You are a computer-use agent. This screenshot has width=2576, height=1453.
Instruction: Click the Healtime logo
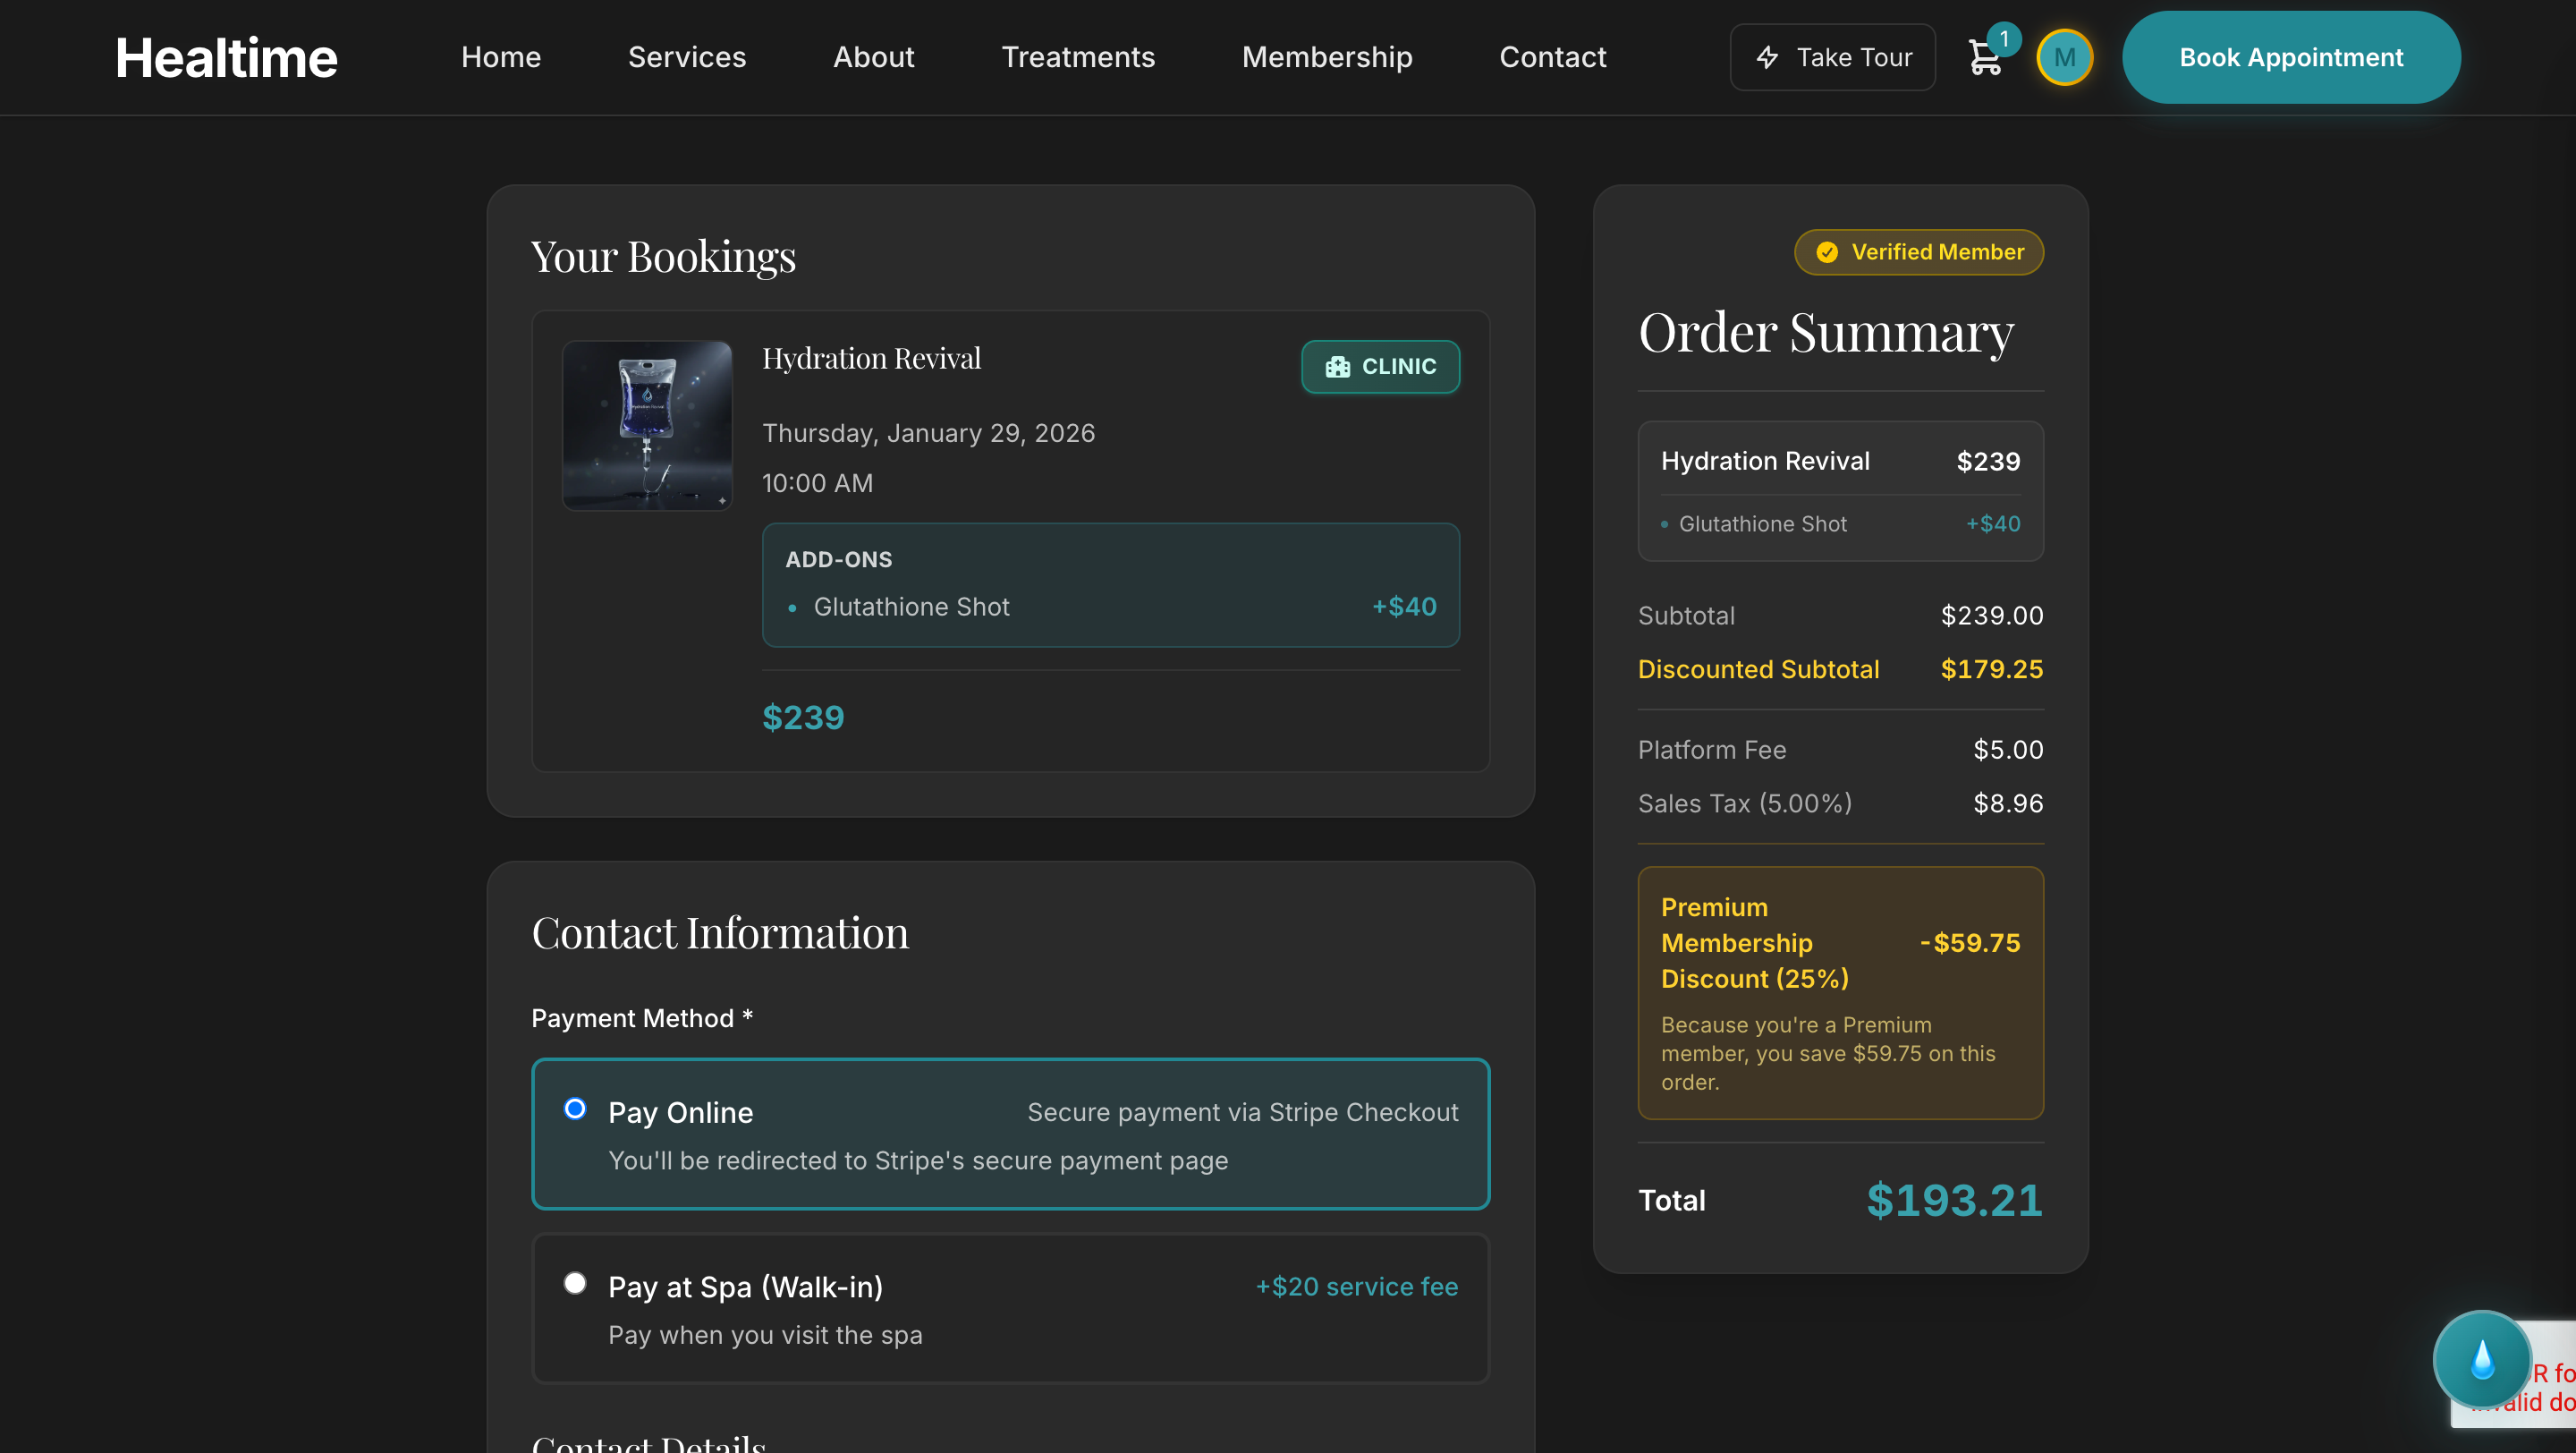coord(226,57)
